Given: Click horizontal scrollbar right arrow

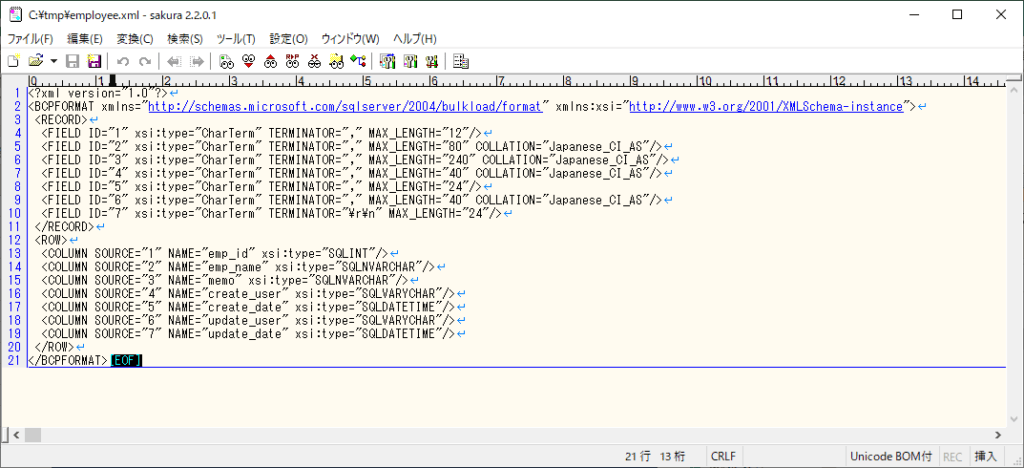Looking at the screenshot, I should point(999,435).
